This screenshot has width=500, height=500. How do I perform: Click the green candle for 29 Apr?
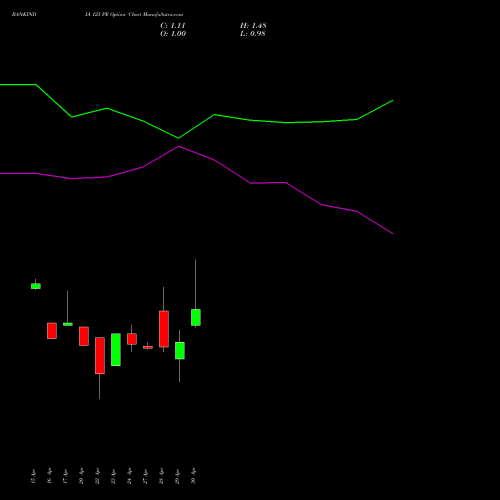[x=180, y=350]
